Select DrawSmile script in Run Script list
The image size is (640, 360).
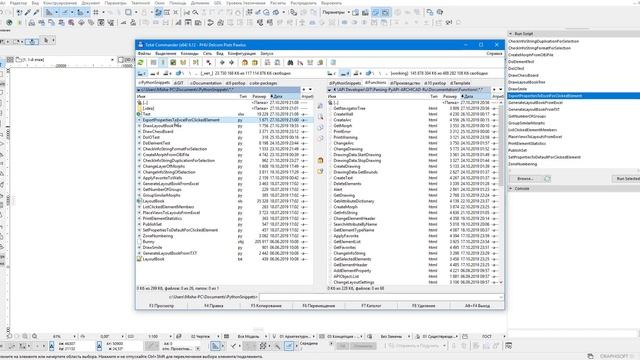point(518,89)
